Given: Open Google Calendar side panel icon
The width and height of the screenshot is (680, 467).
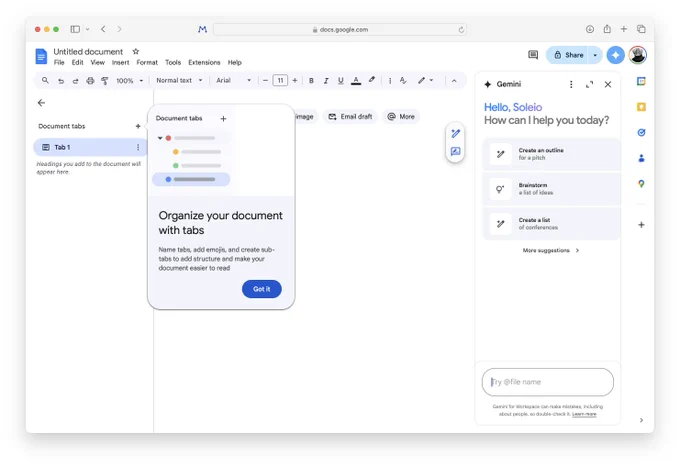Looking at the screenshot, I should point(641,81).
